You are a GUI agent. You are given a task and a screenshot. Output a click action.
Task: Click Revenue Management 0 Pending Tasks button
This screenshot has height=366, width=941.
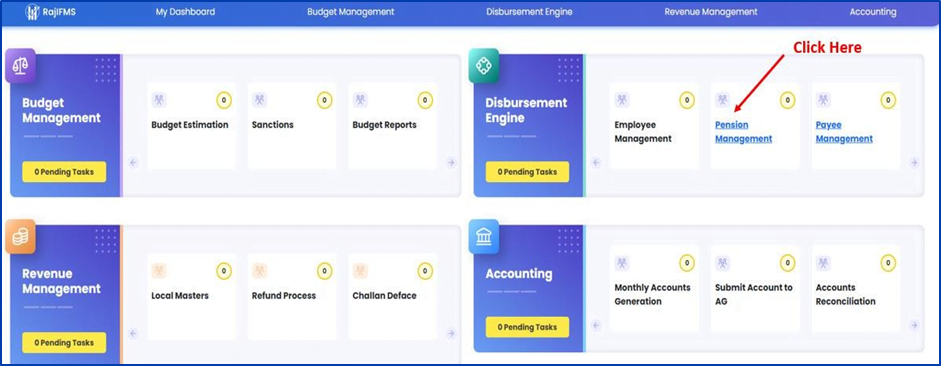tap(64, 343)
